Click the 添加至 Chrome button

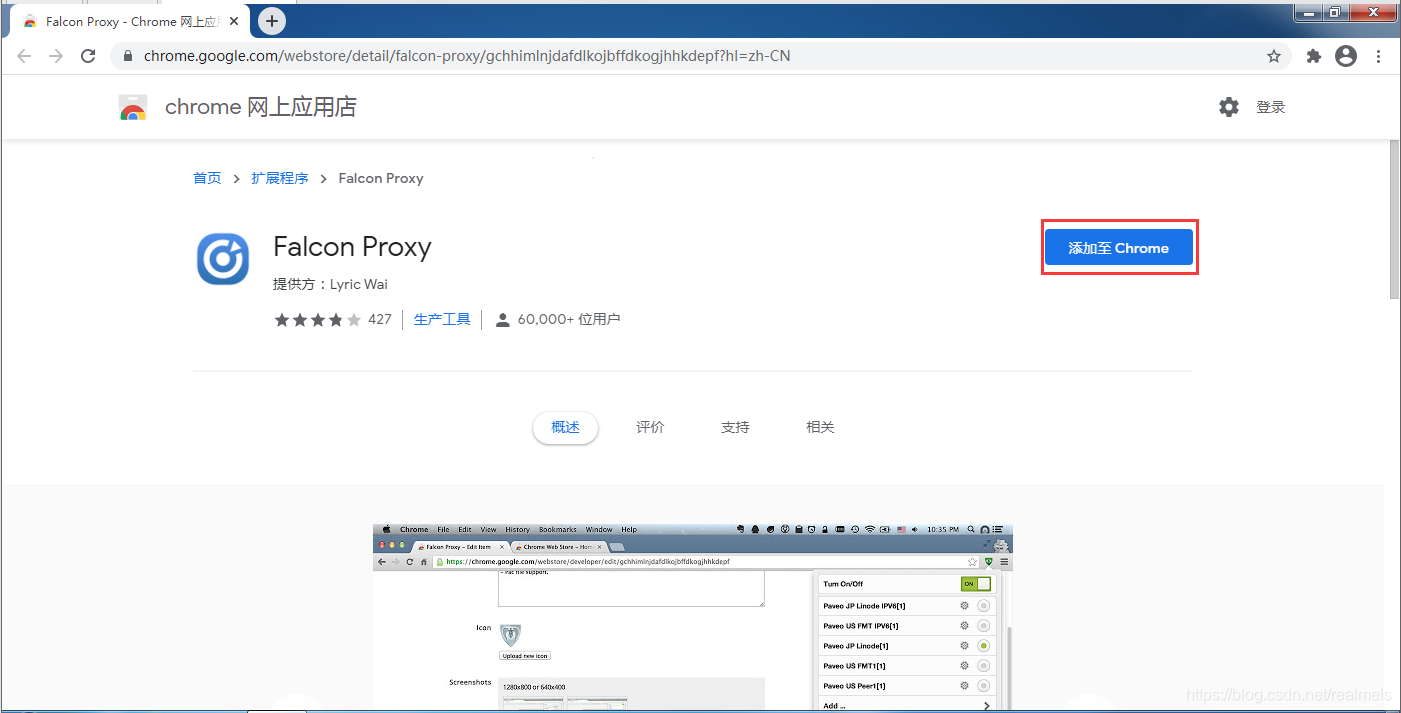pyautogui.click(x=1119, y=248)
